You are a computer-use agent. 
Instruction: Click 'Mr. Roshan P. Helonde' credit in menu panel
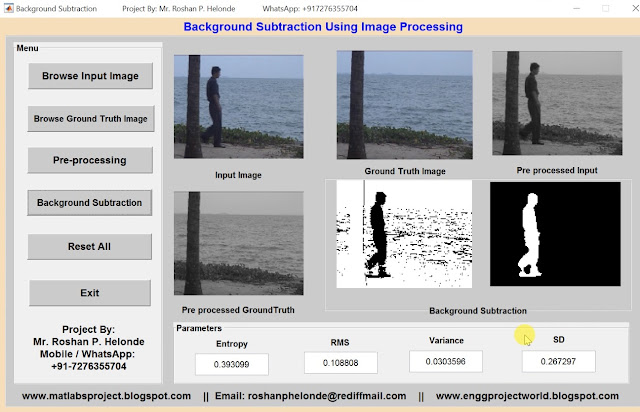(x=89, y=342)
